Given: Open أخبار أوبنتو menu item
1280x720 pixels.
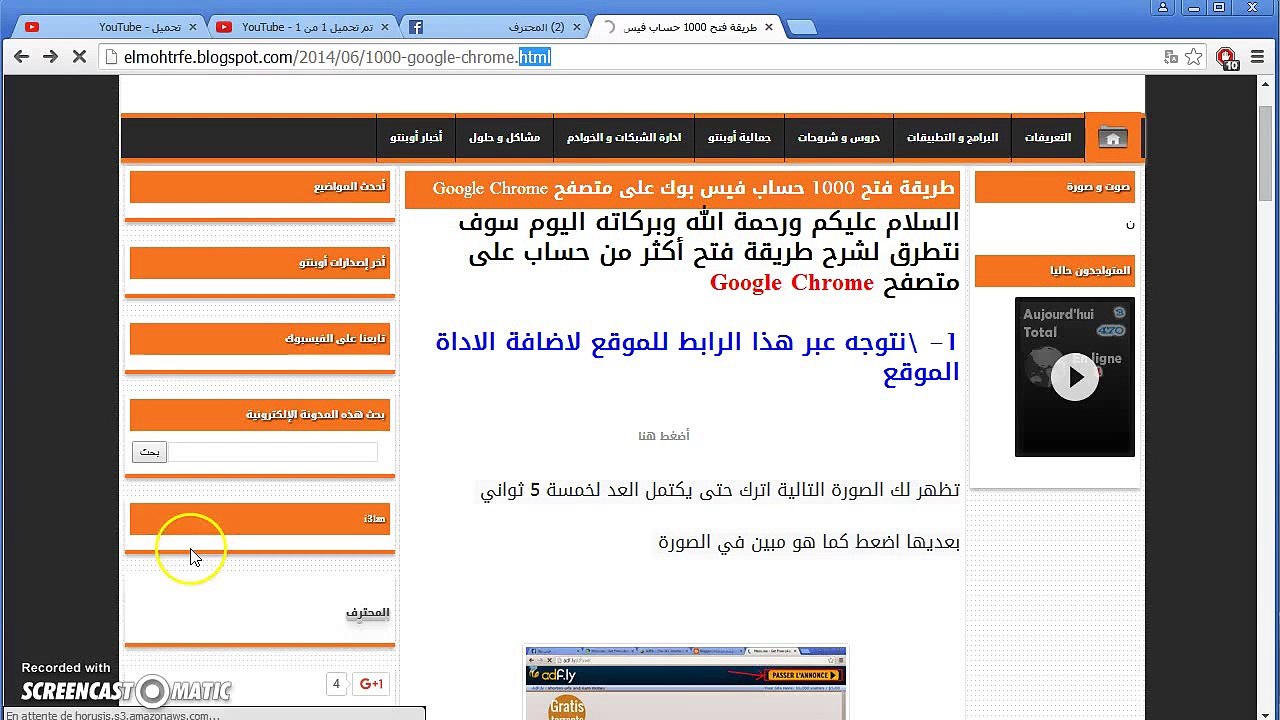Looking at the screenshot, I should tap(416, 138).
